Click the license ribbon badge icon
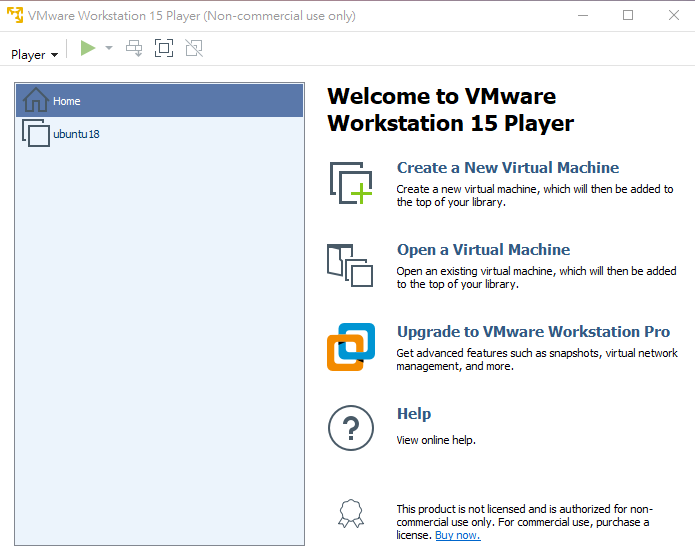The height and width of the screenshot is (560, 695). point(351,513)
